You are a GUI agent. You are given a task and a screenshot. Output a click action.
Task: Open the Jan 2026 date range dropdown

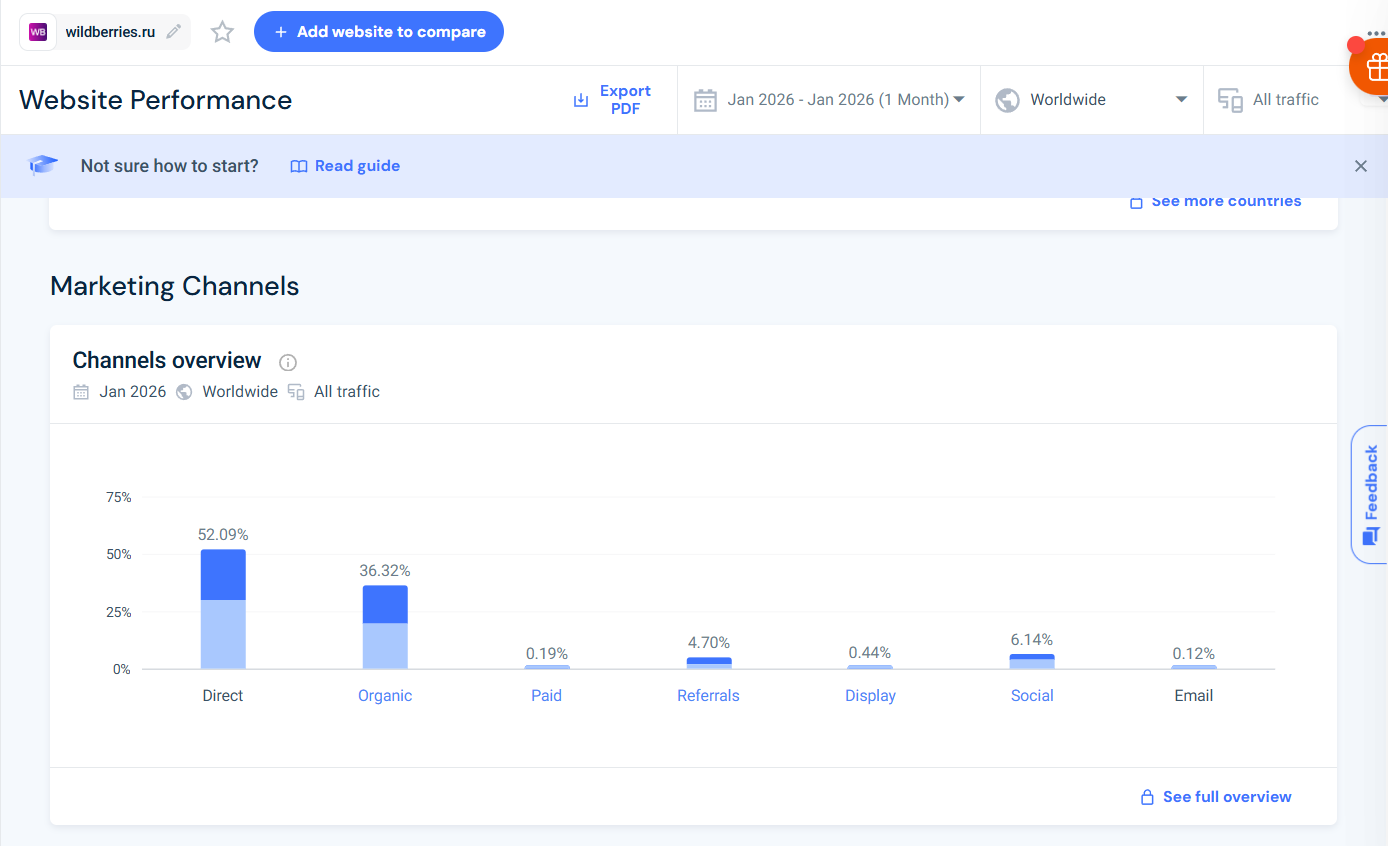tap(845, 100)
